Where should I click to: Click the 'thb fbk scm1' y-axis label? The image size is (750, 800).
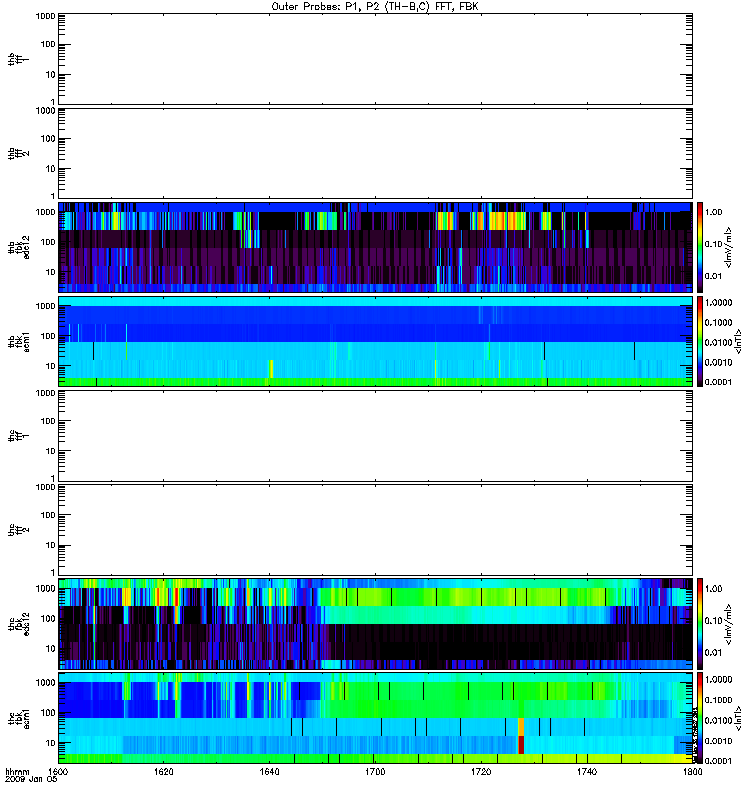click(x=19, y=341)
